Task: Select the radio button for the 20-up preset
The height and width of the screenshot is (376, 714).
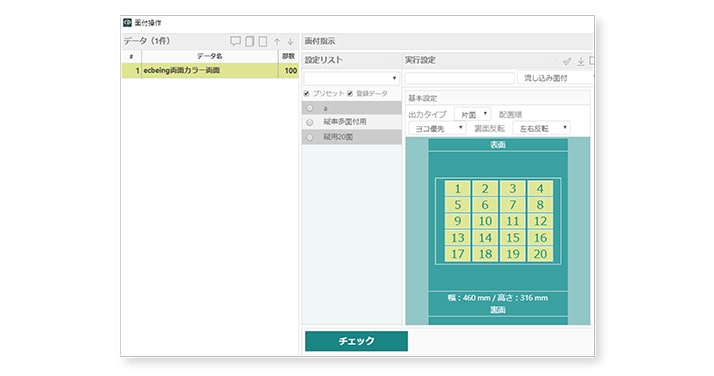Action: [310, 137]
